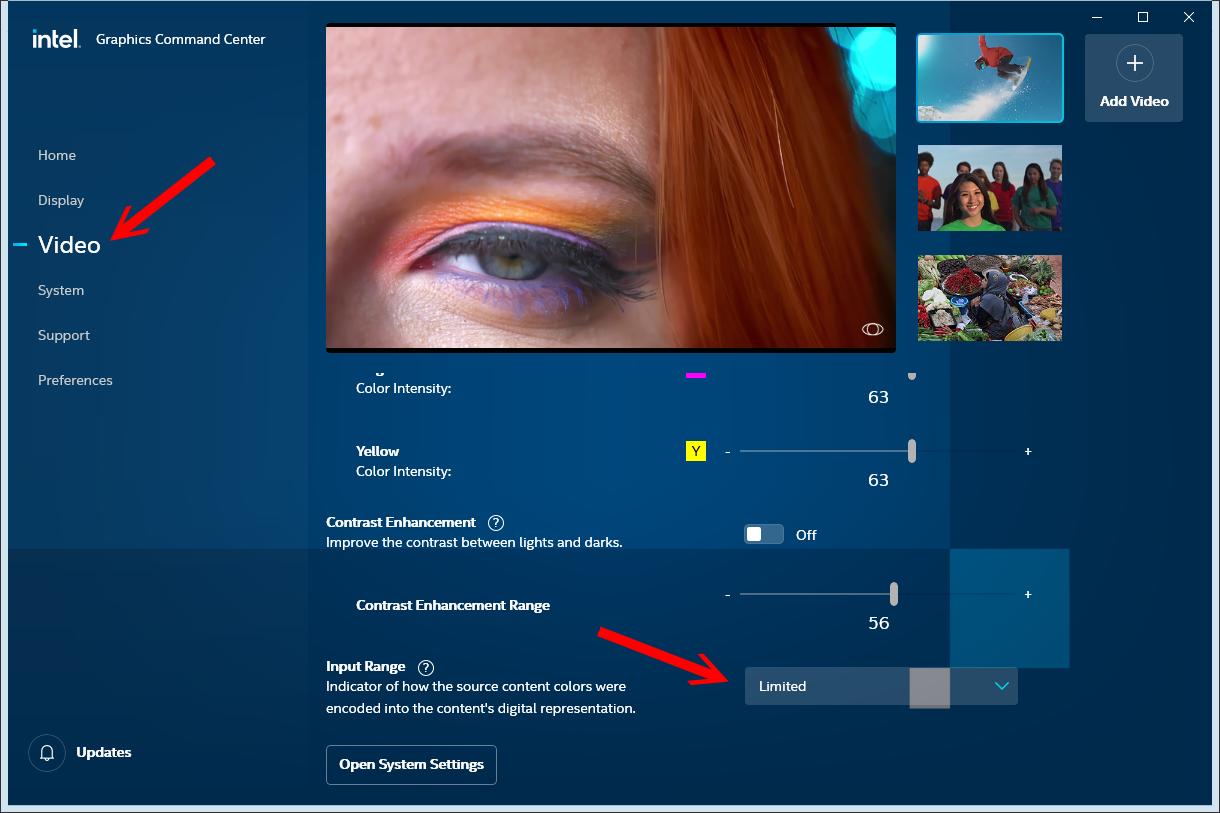Open Preferences in the sidebar
Screen dimensions: 1220x813
click(75, 380)
